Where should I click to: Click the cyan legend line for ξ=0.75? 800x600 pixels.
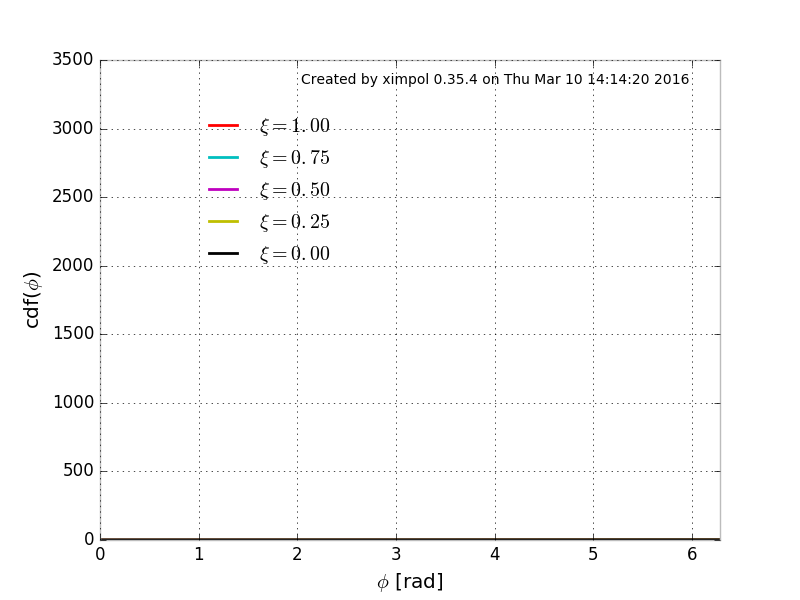(x=223, y=158)
